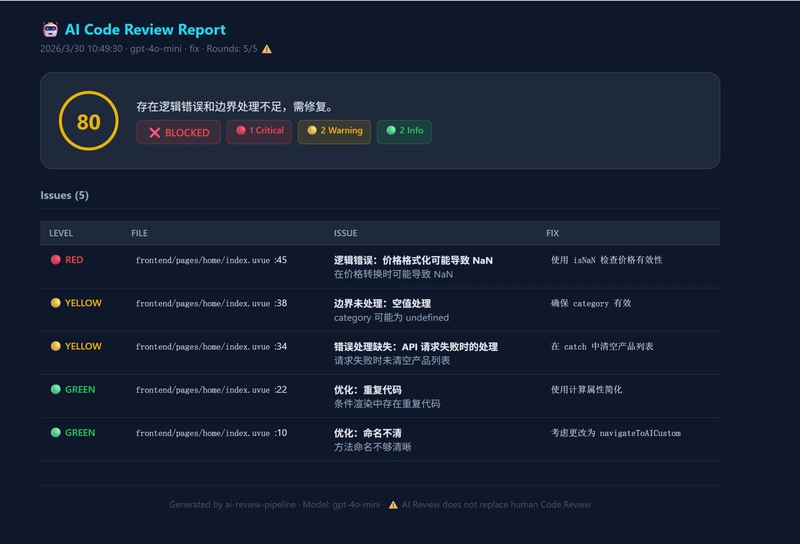Click the footer warning triangle icon

click(x=393, y=505)
